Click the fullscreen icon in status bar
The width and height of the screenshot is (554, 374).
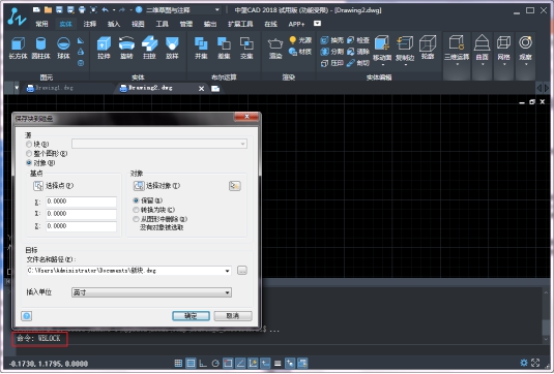(535, 363)
